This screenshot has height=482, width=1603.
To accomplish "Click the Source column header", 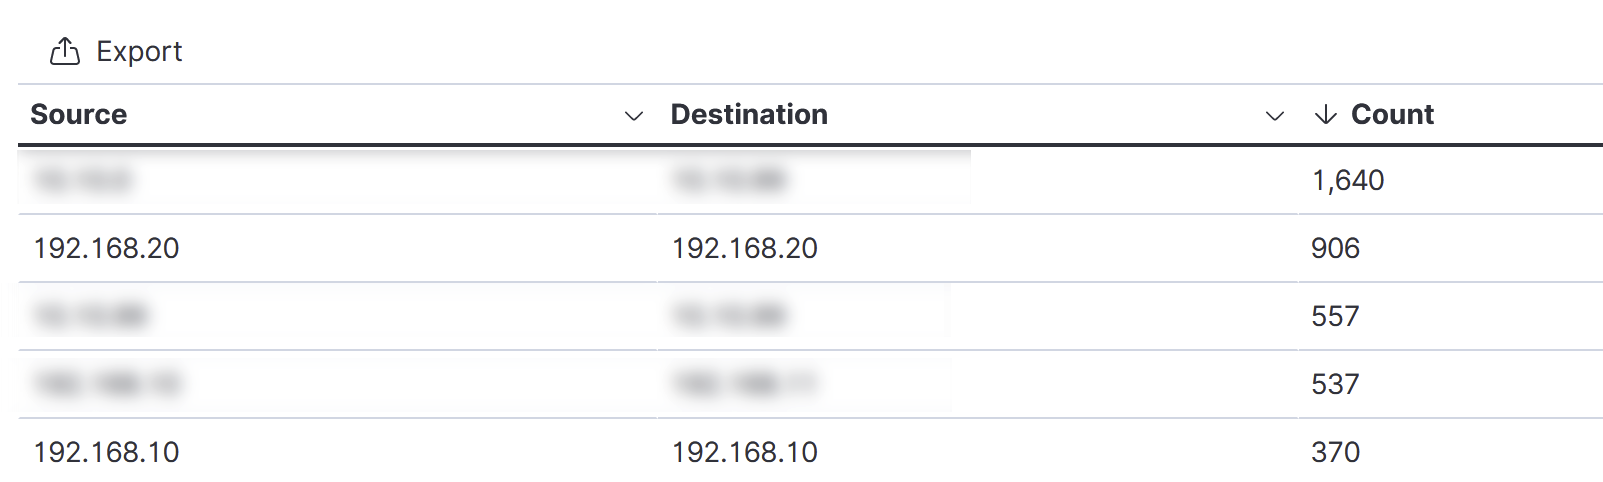I will (79, 115).
